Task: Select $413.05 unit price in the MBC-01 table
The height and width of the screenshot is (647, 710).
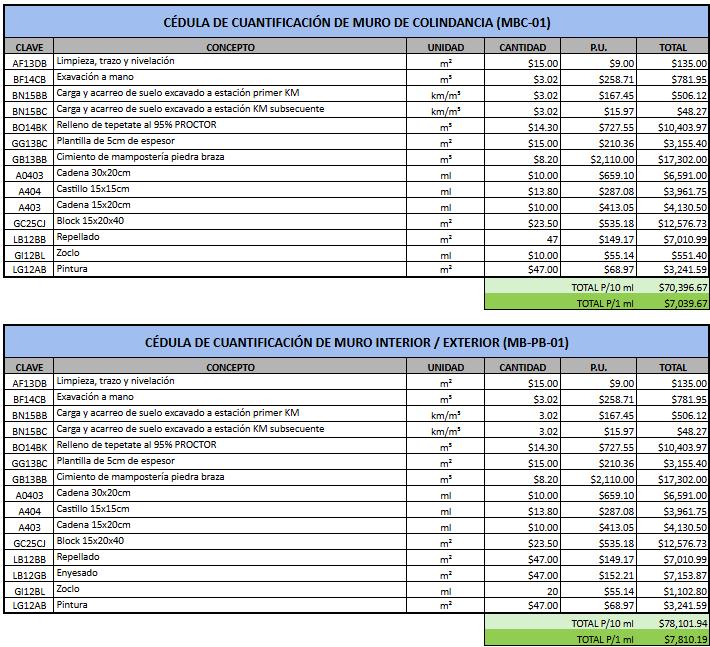Action: tap(599, 207)
